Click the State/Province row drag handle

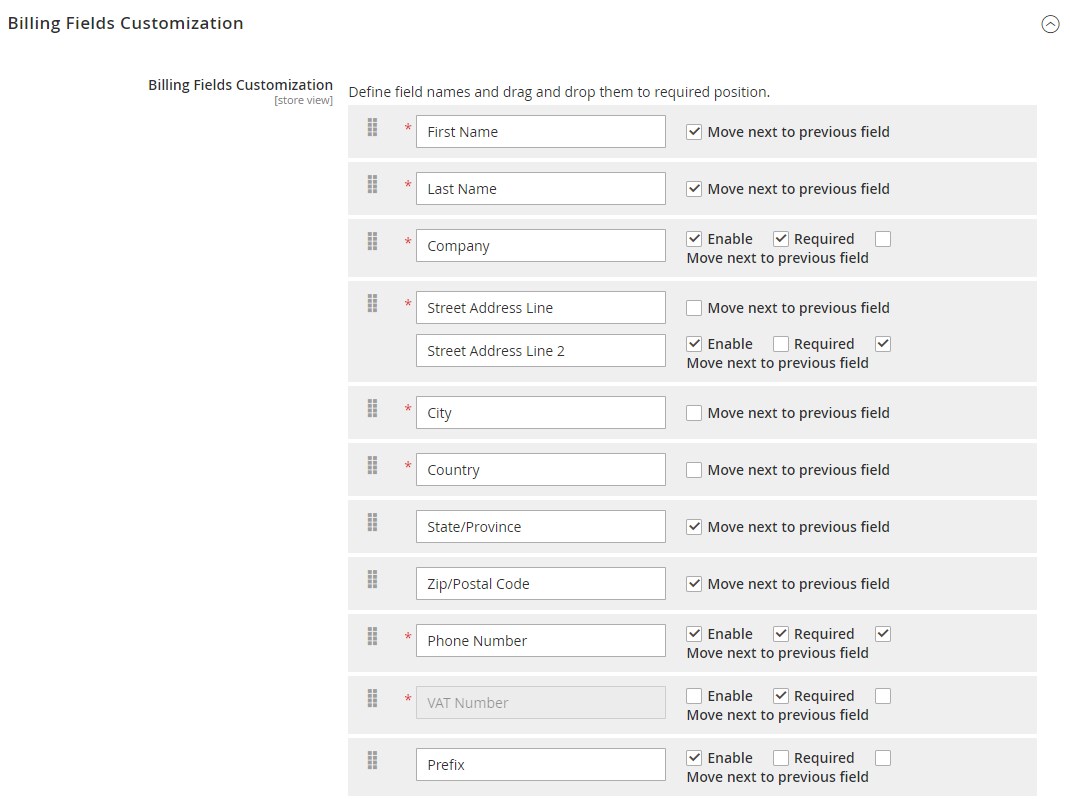pyautogui.click(x=372, y=522)
